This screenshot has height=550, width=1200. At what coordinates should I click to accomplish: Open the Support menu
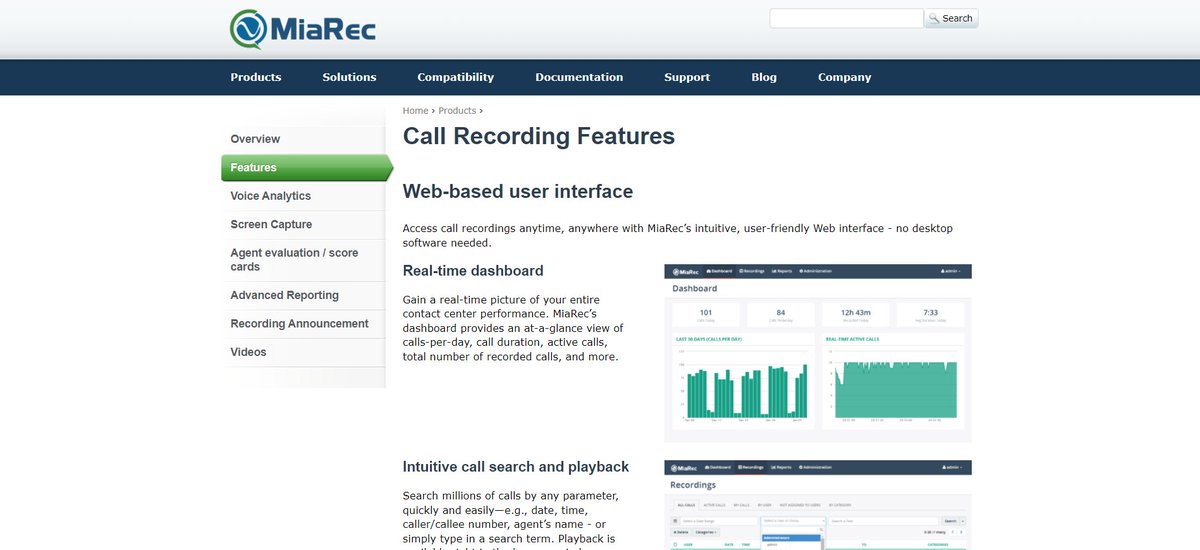point(687,77)
